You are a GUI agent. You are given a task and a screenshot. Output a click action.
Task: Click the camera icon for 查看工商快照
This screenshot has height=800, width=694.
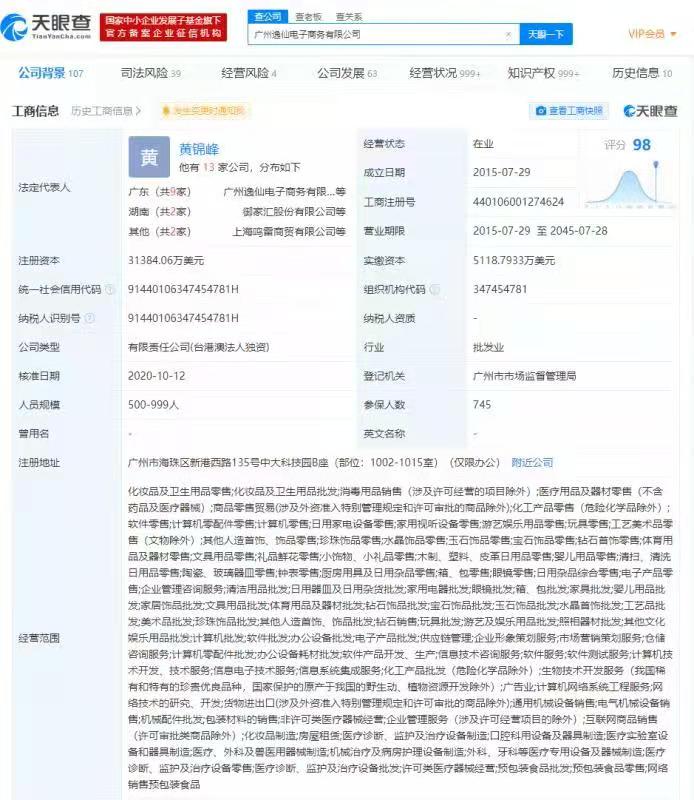(x=541, y=111)
